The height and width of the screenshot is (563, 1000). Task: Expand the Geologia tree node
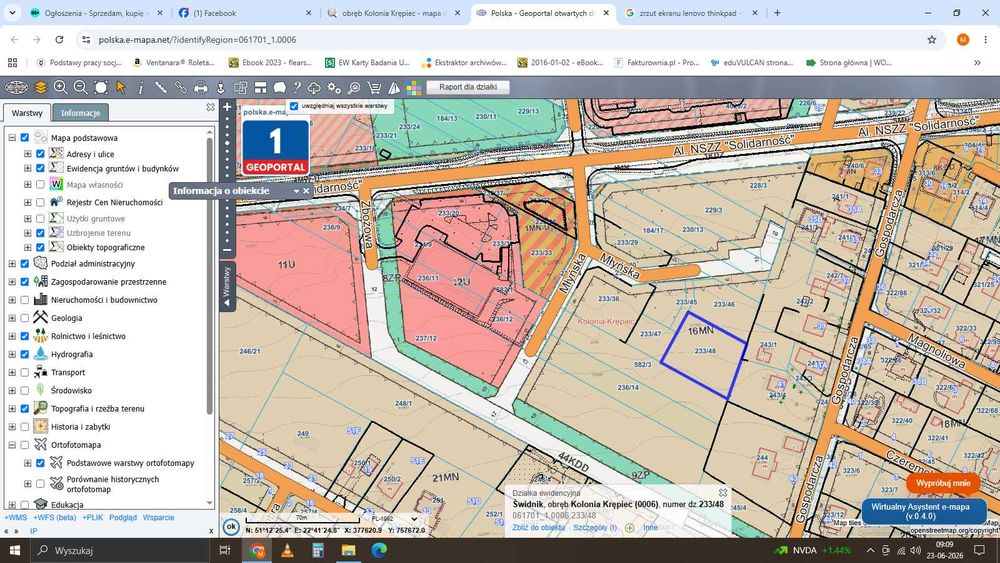[12, 318]
